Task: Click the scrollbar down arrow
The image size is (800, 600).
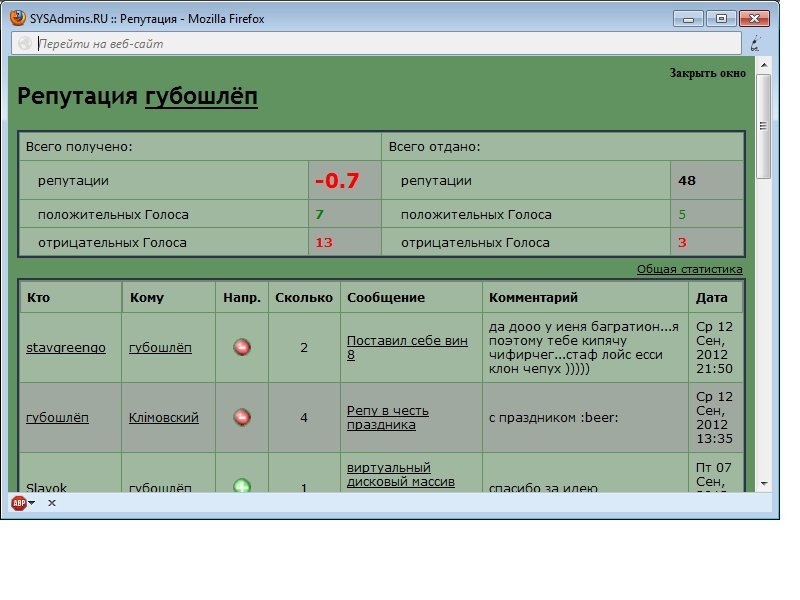Action: point(764,483)
